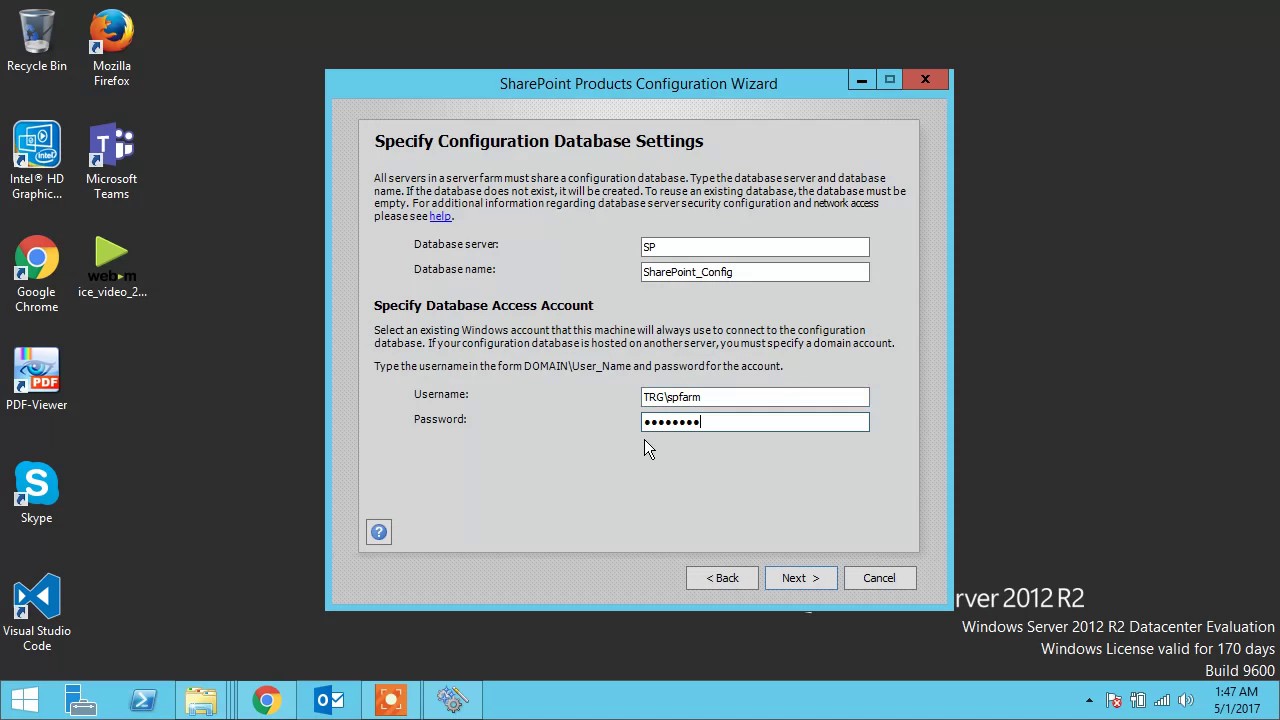Click the 'Database name:' label
Screen dimensions: 1280x720
455,269
